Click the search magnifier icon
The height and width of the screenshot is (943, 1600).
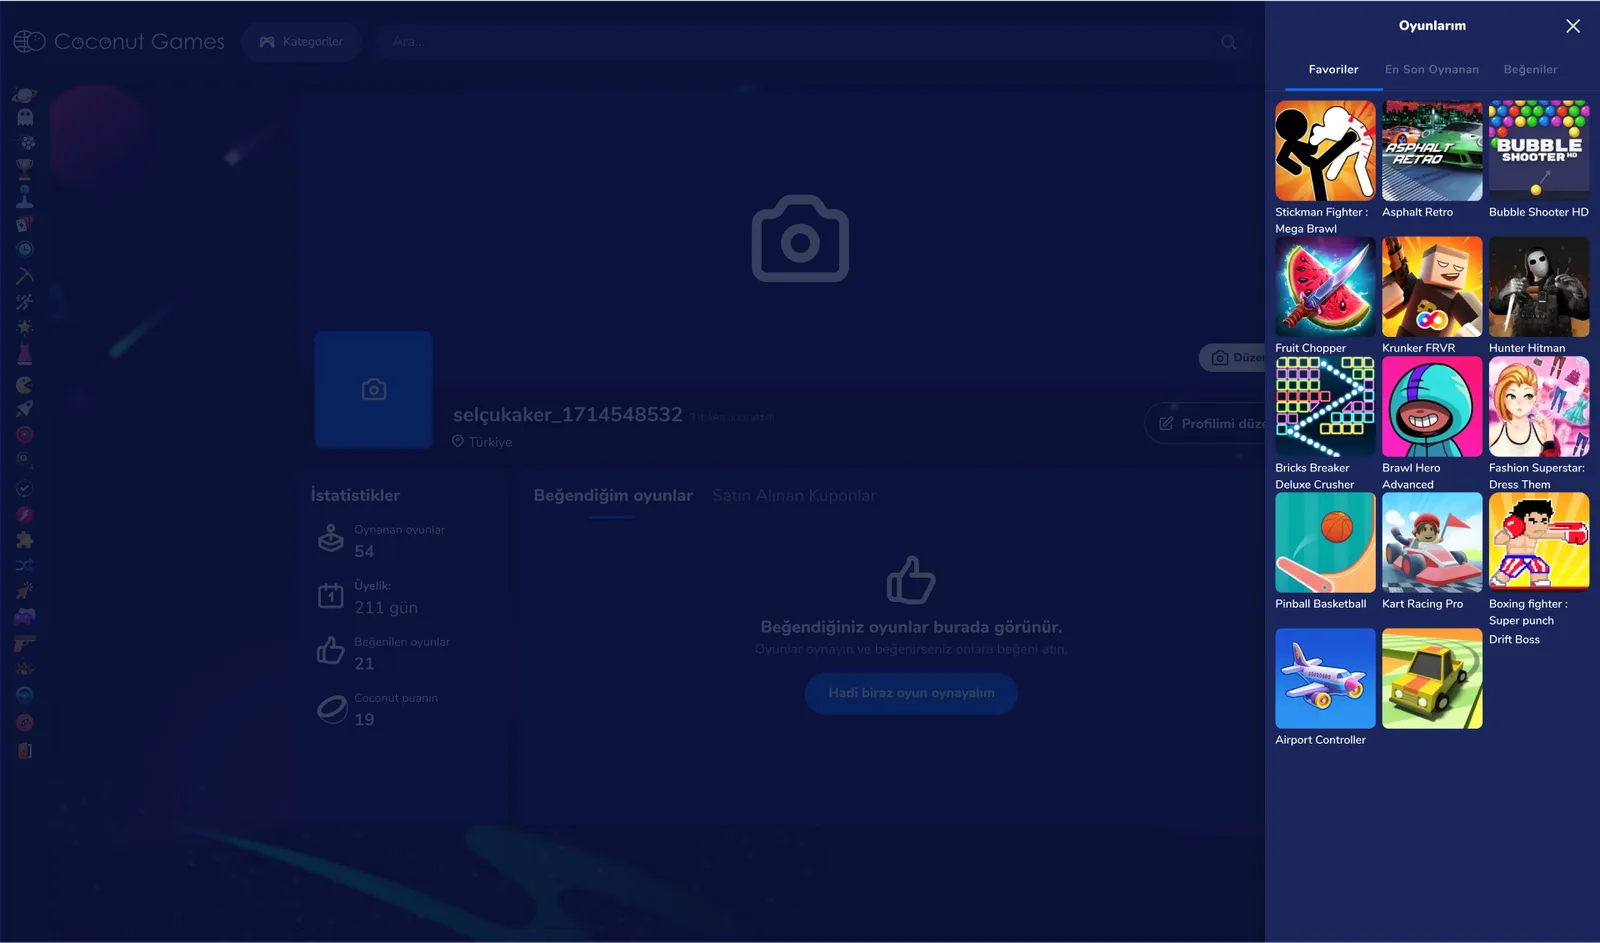coord(1229,42)
